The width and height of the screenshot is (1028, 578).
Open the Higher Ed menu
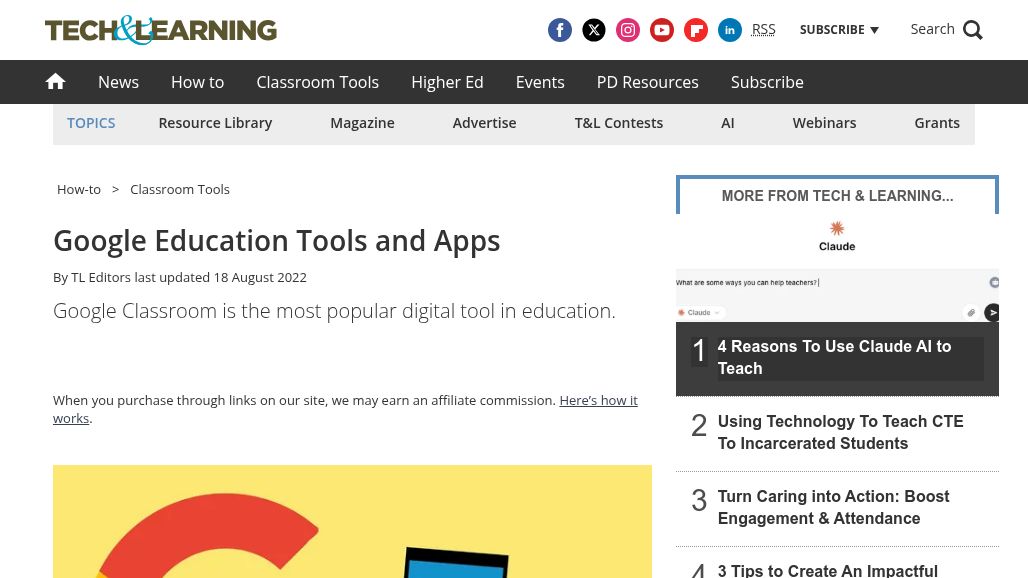pos(447,82)
